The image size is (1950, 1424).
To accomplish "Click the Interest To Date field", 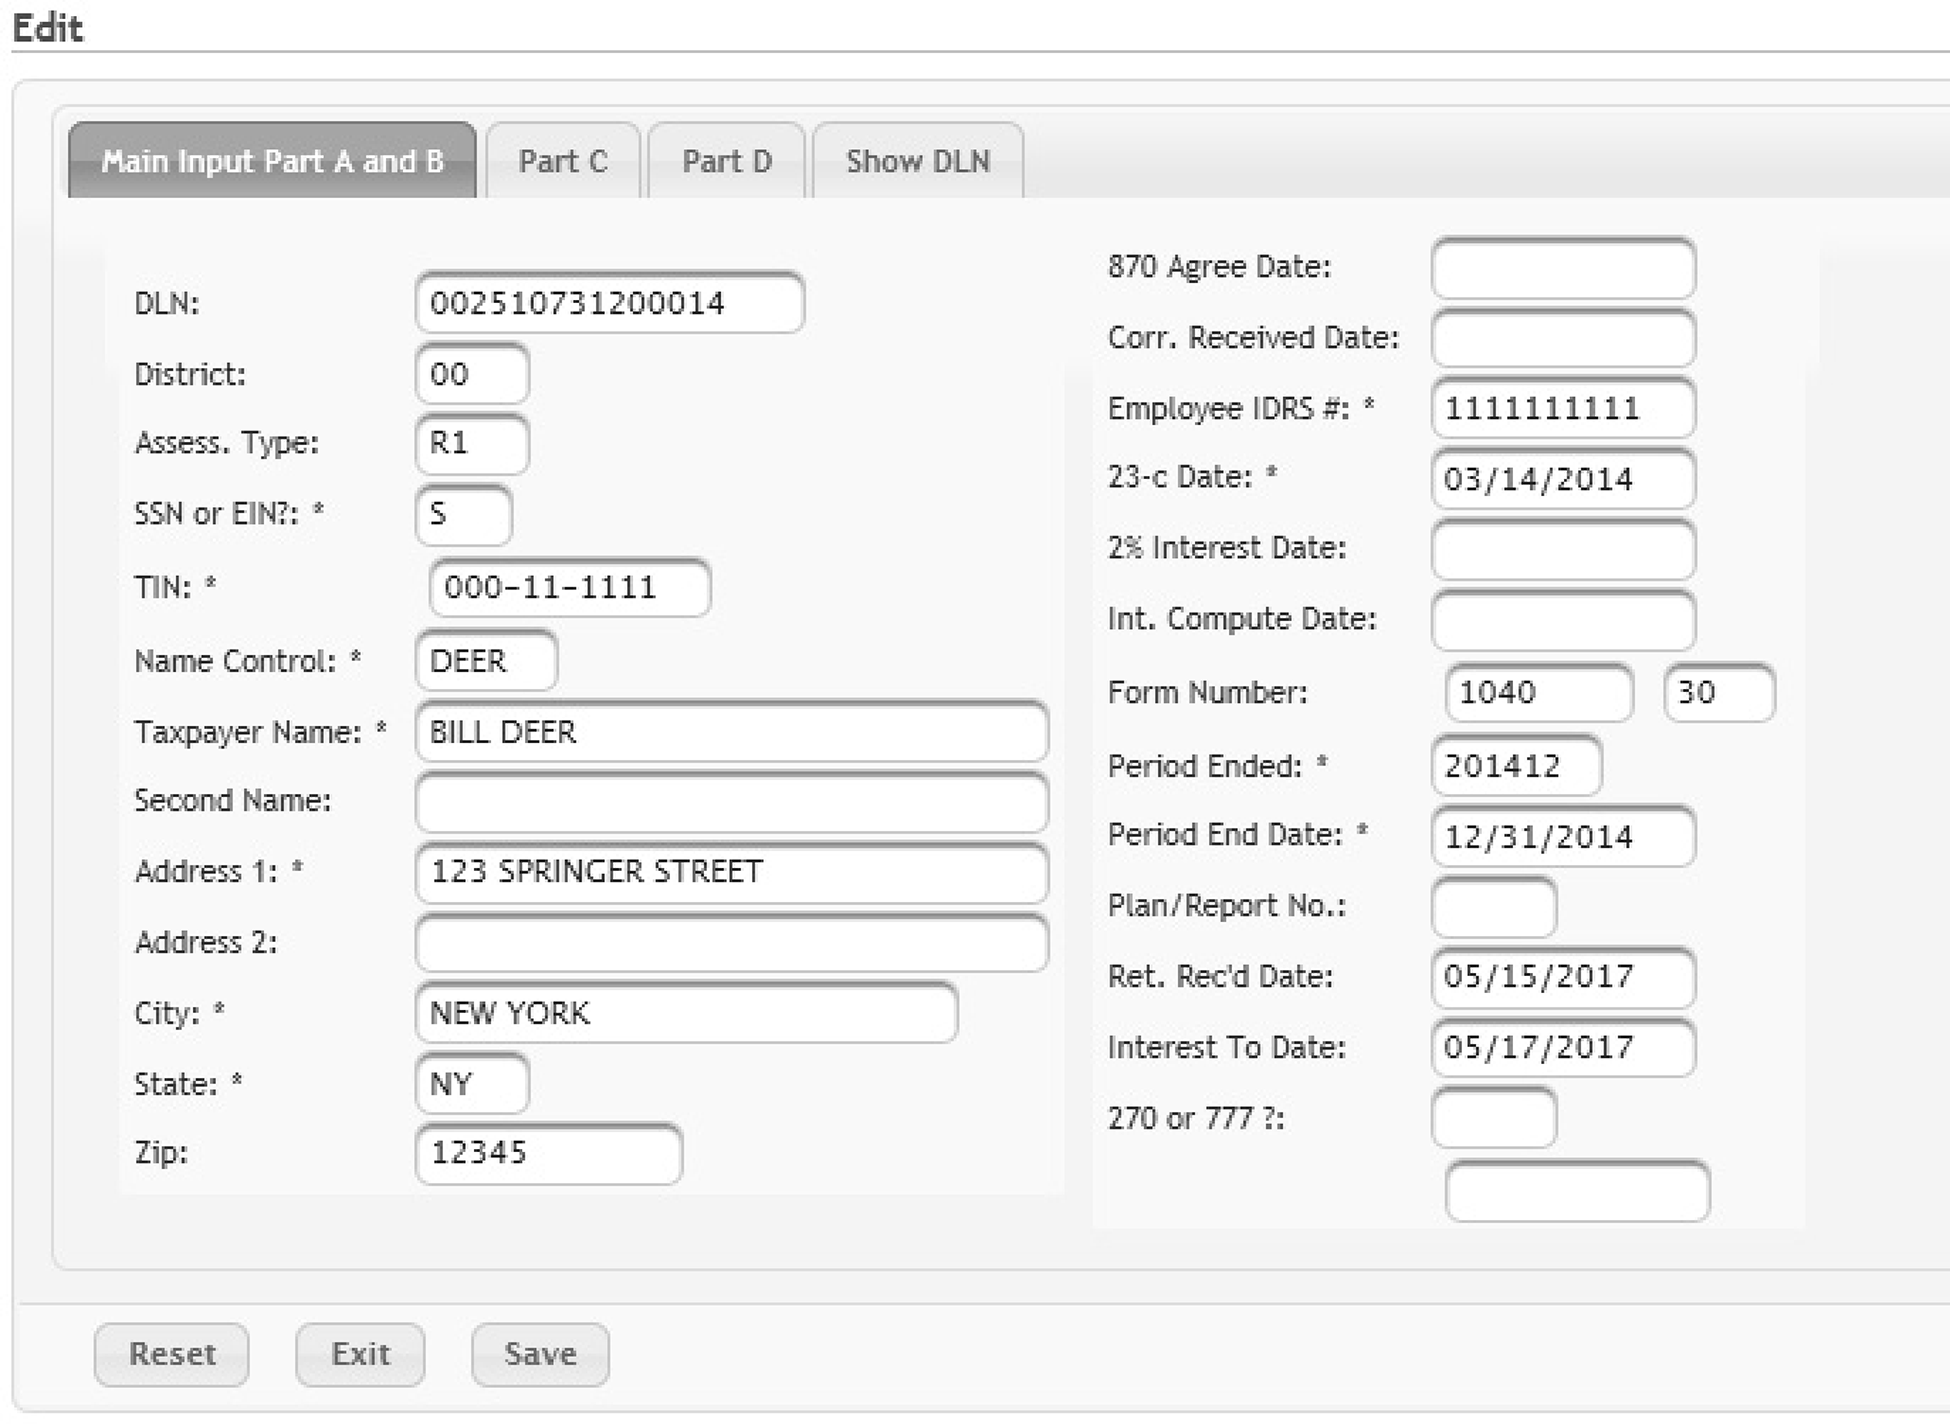I will click(x=1563, y=1047).
